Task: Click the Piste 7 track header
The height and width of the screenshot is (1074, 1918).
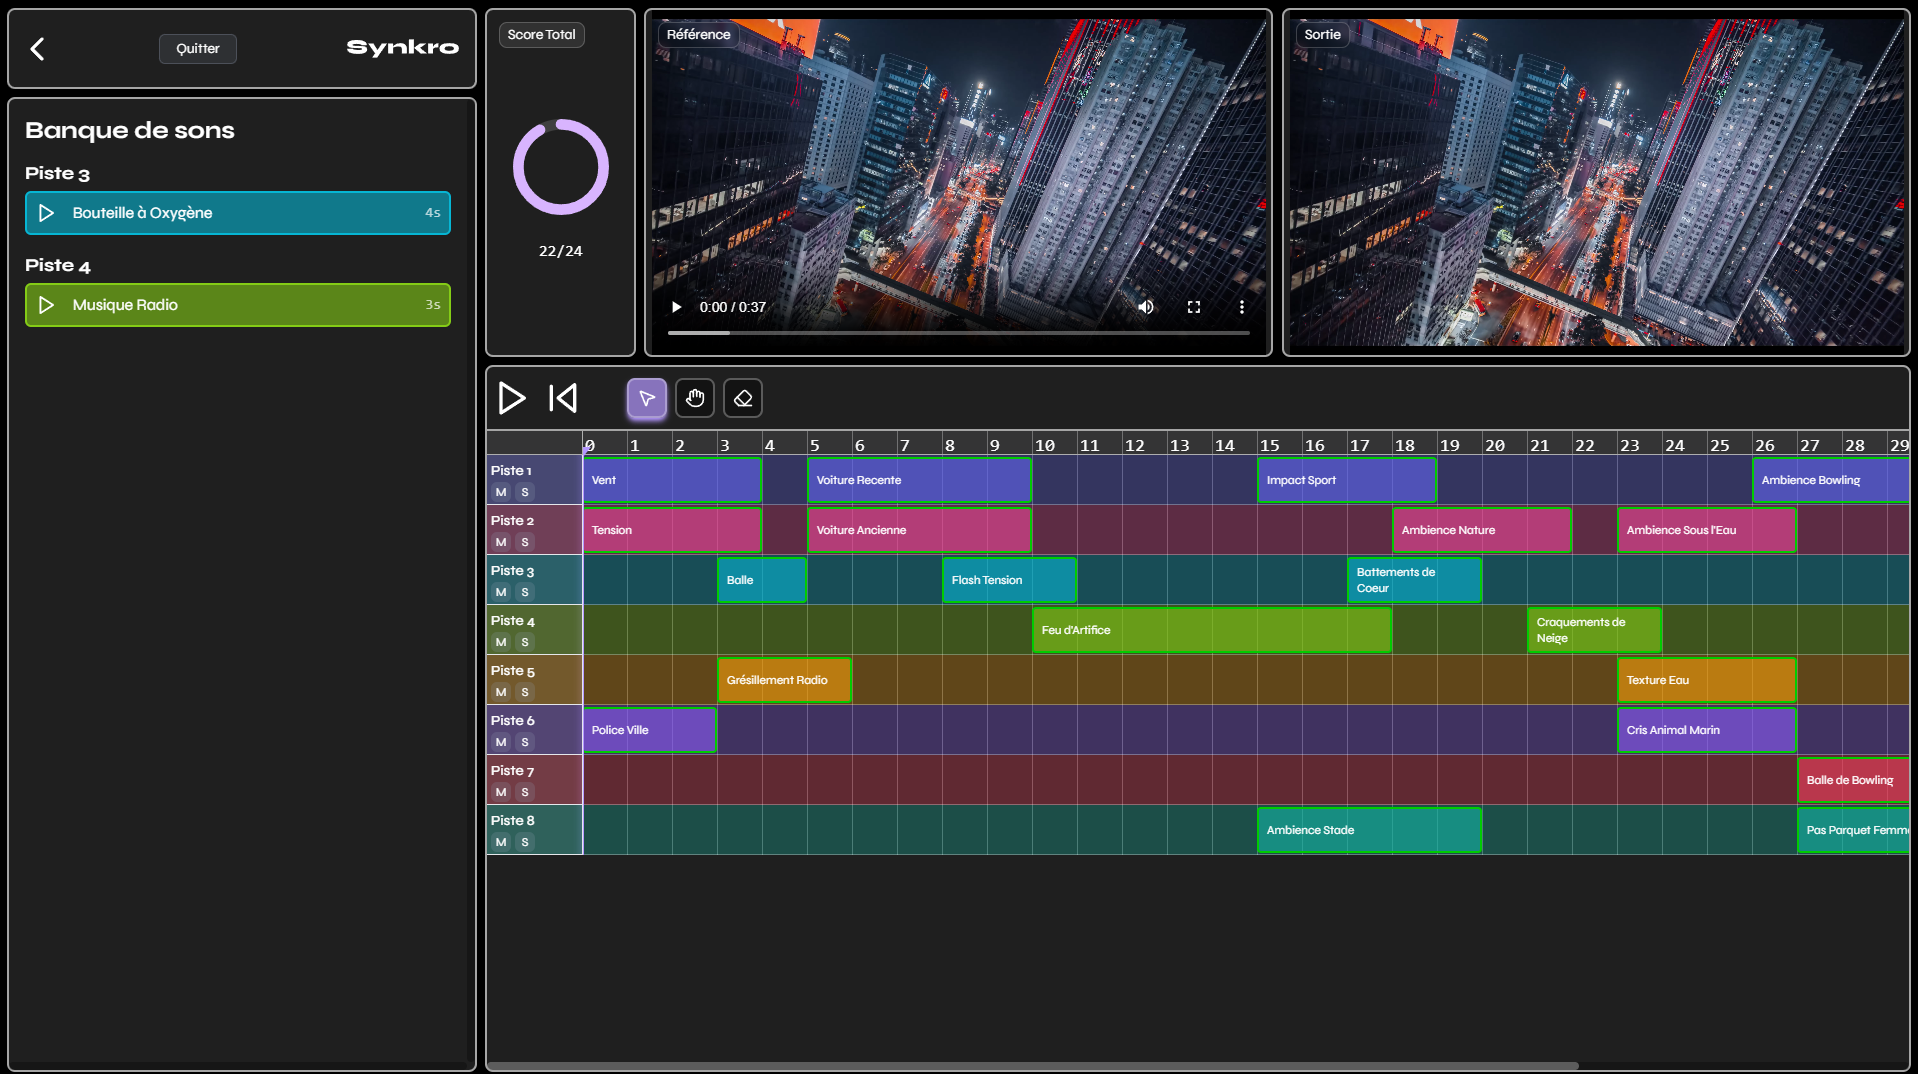Action: (x=534, y=780)
